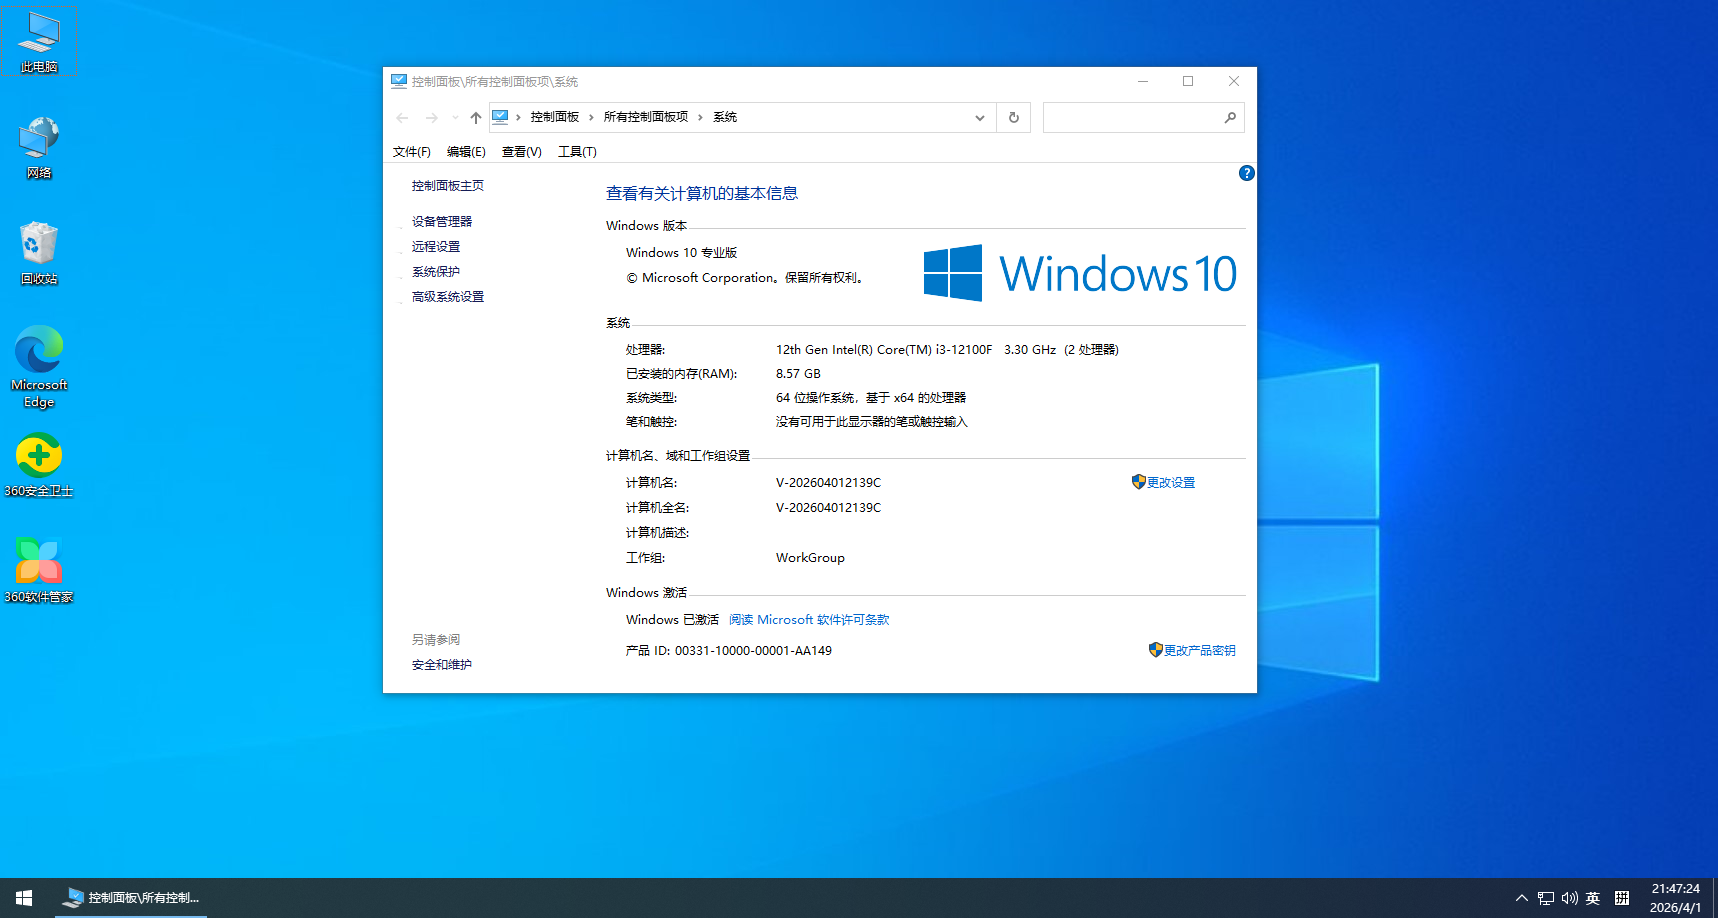This screenshot has height=918, width=1718.
Task: Click the 更改设置 shield link
Action: pos(1172,482)
